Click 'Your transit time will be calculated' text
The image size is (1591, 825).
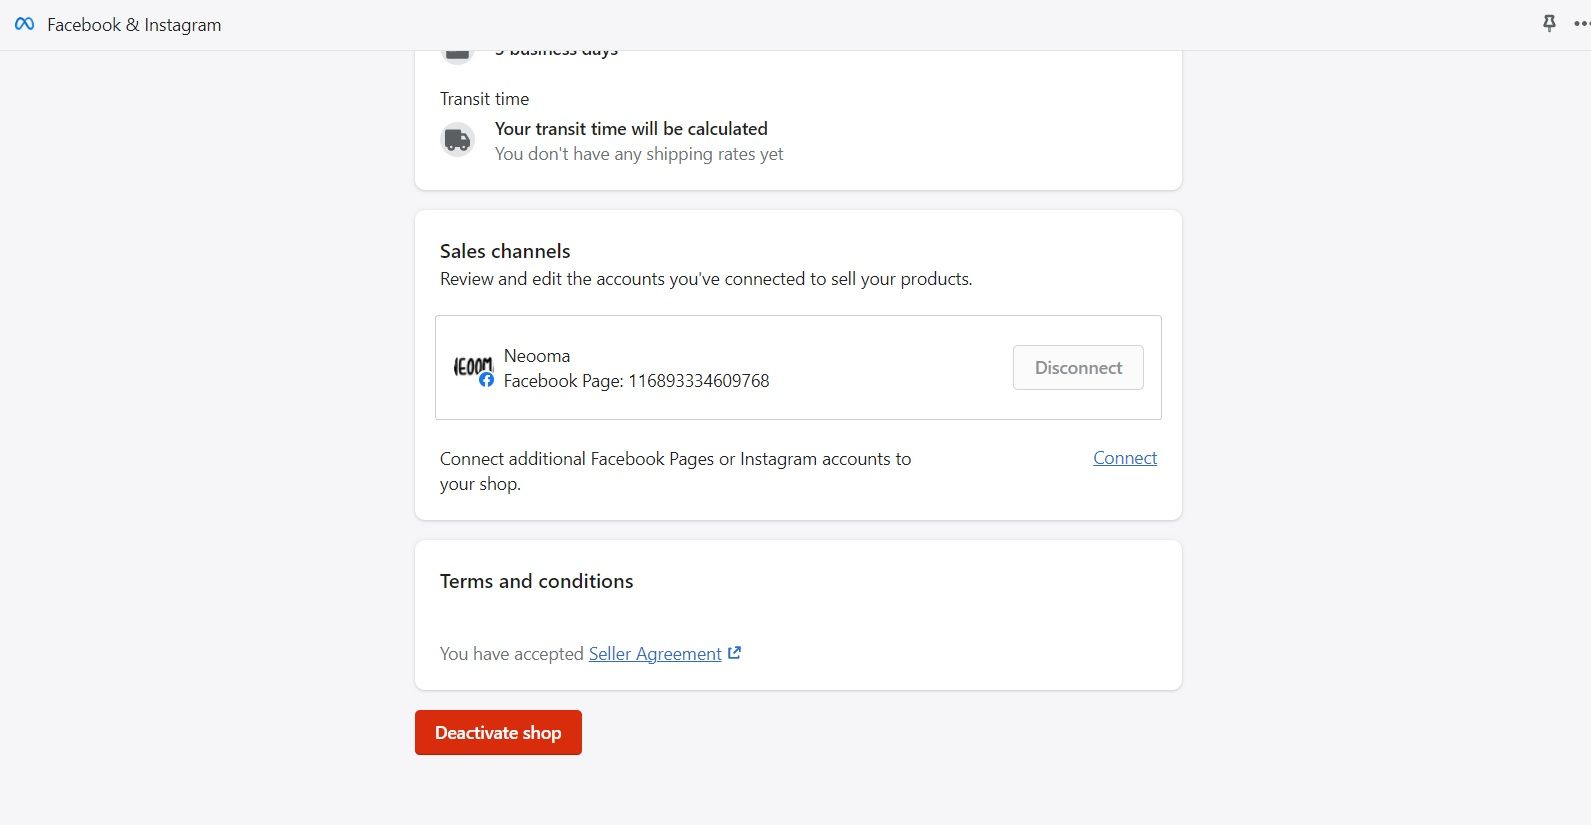[x=631, y=129]
